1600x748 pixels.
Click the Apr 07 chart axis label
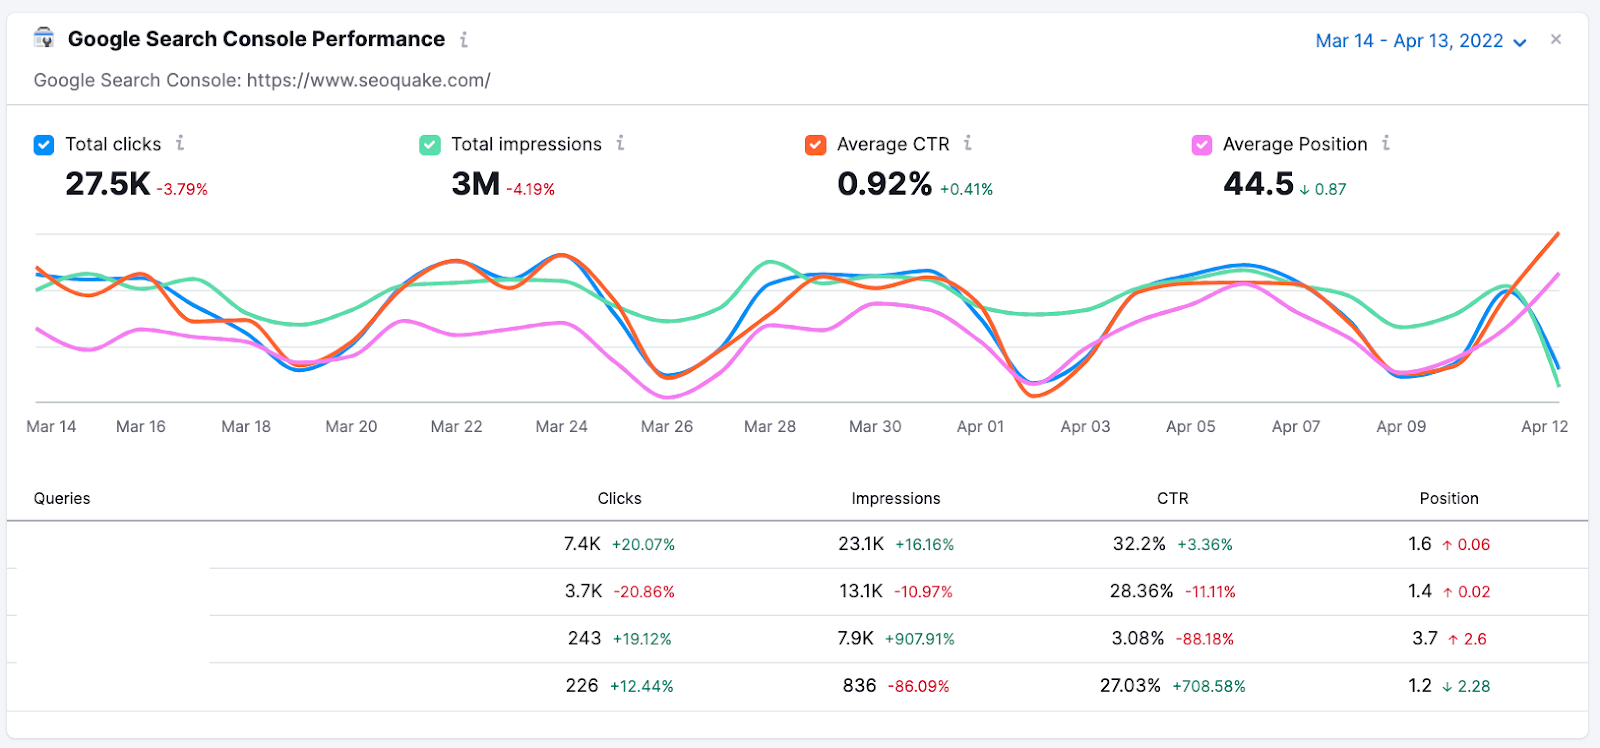tap(1296, 426)
